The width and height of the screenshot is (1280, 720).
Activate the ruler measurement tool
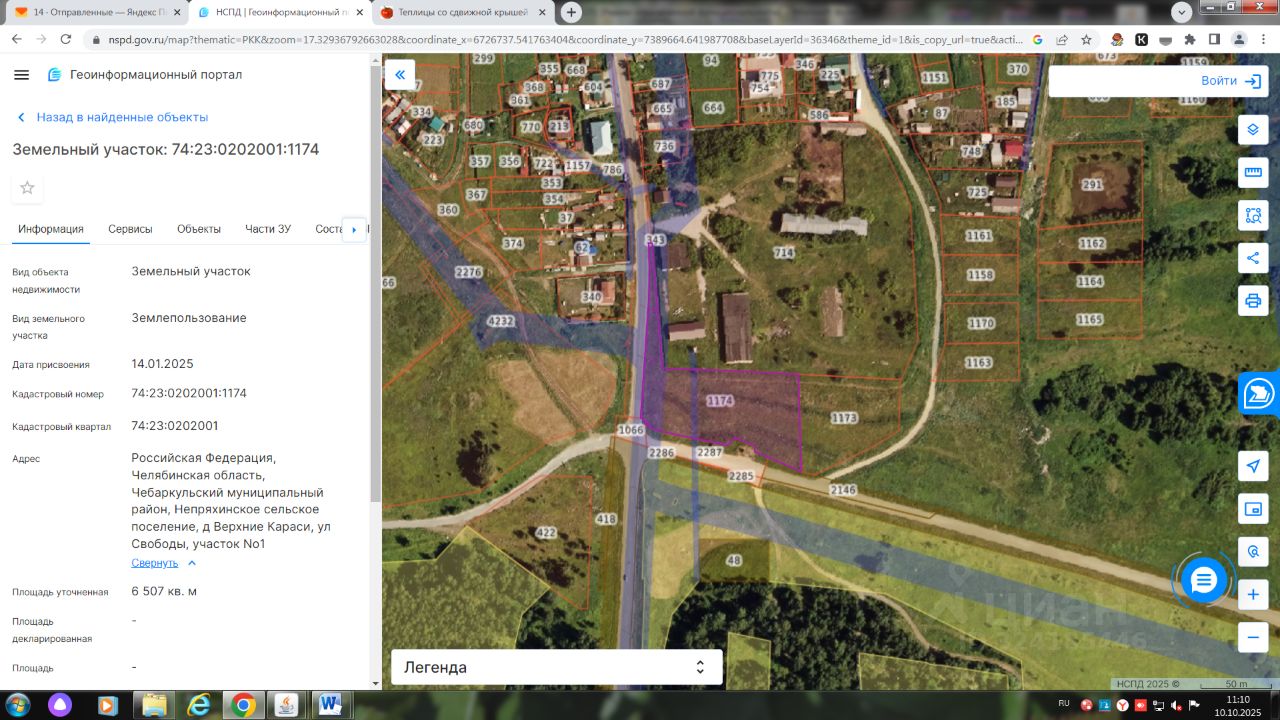(1253, 172)
